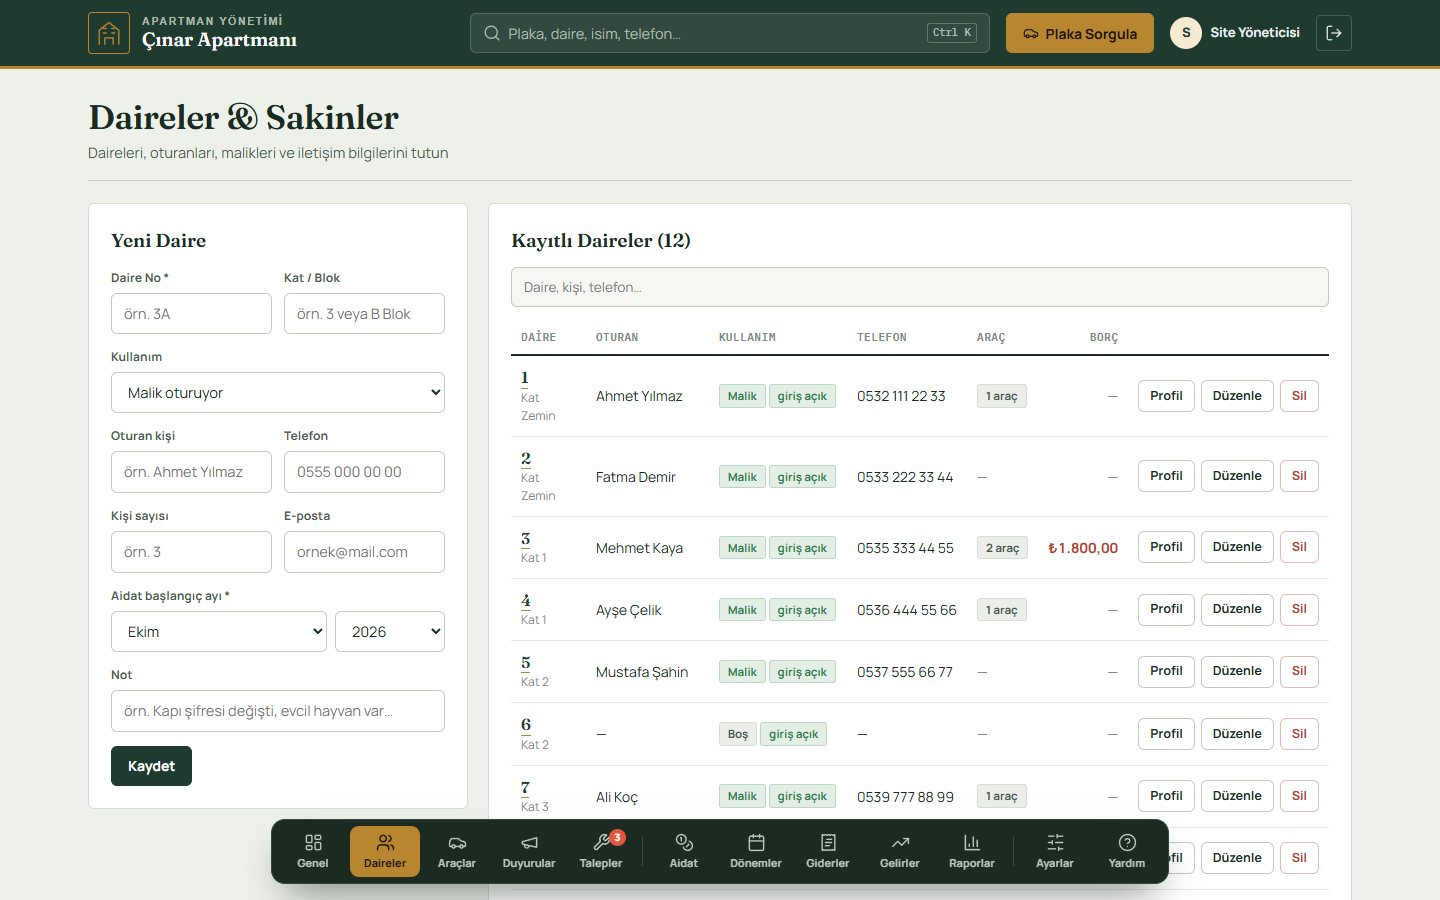The image size is (1440, 900).
Task: Click the Daire No input field
Action: 191,314
